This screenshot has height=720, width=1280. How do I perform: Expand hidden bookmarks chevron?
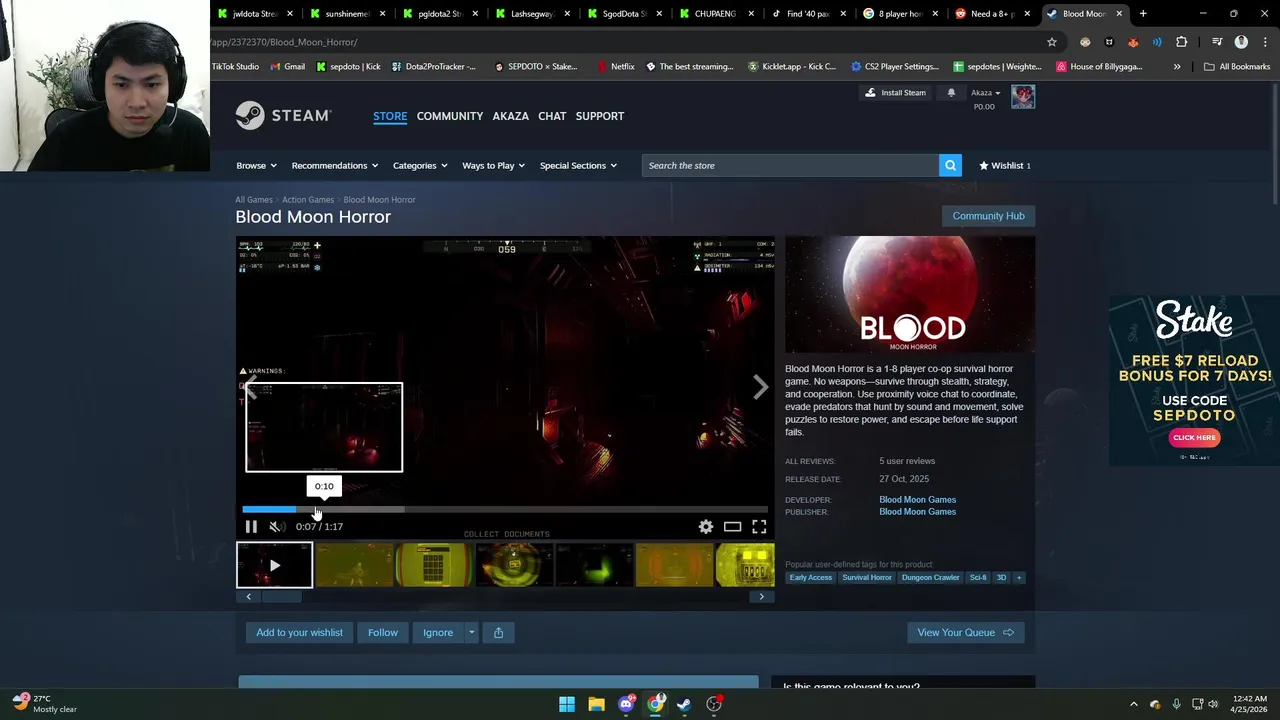pos(1177,67)
